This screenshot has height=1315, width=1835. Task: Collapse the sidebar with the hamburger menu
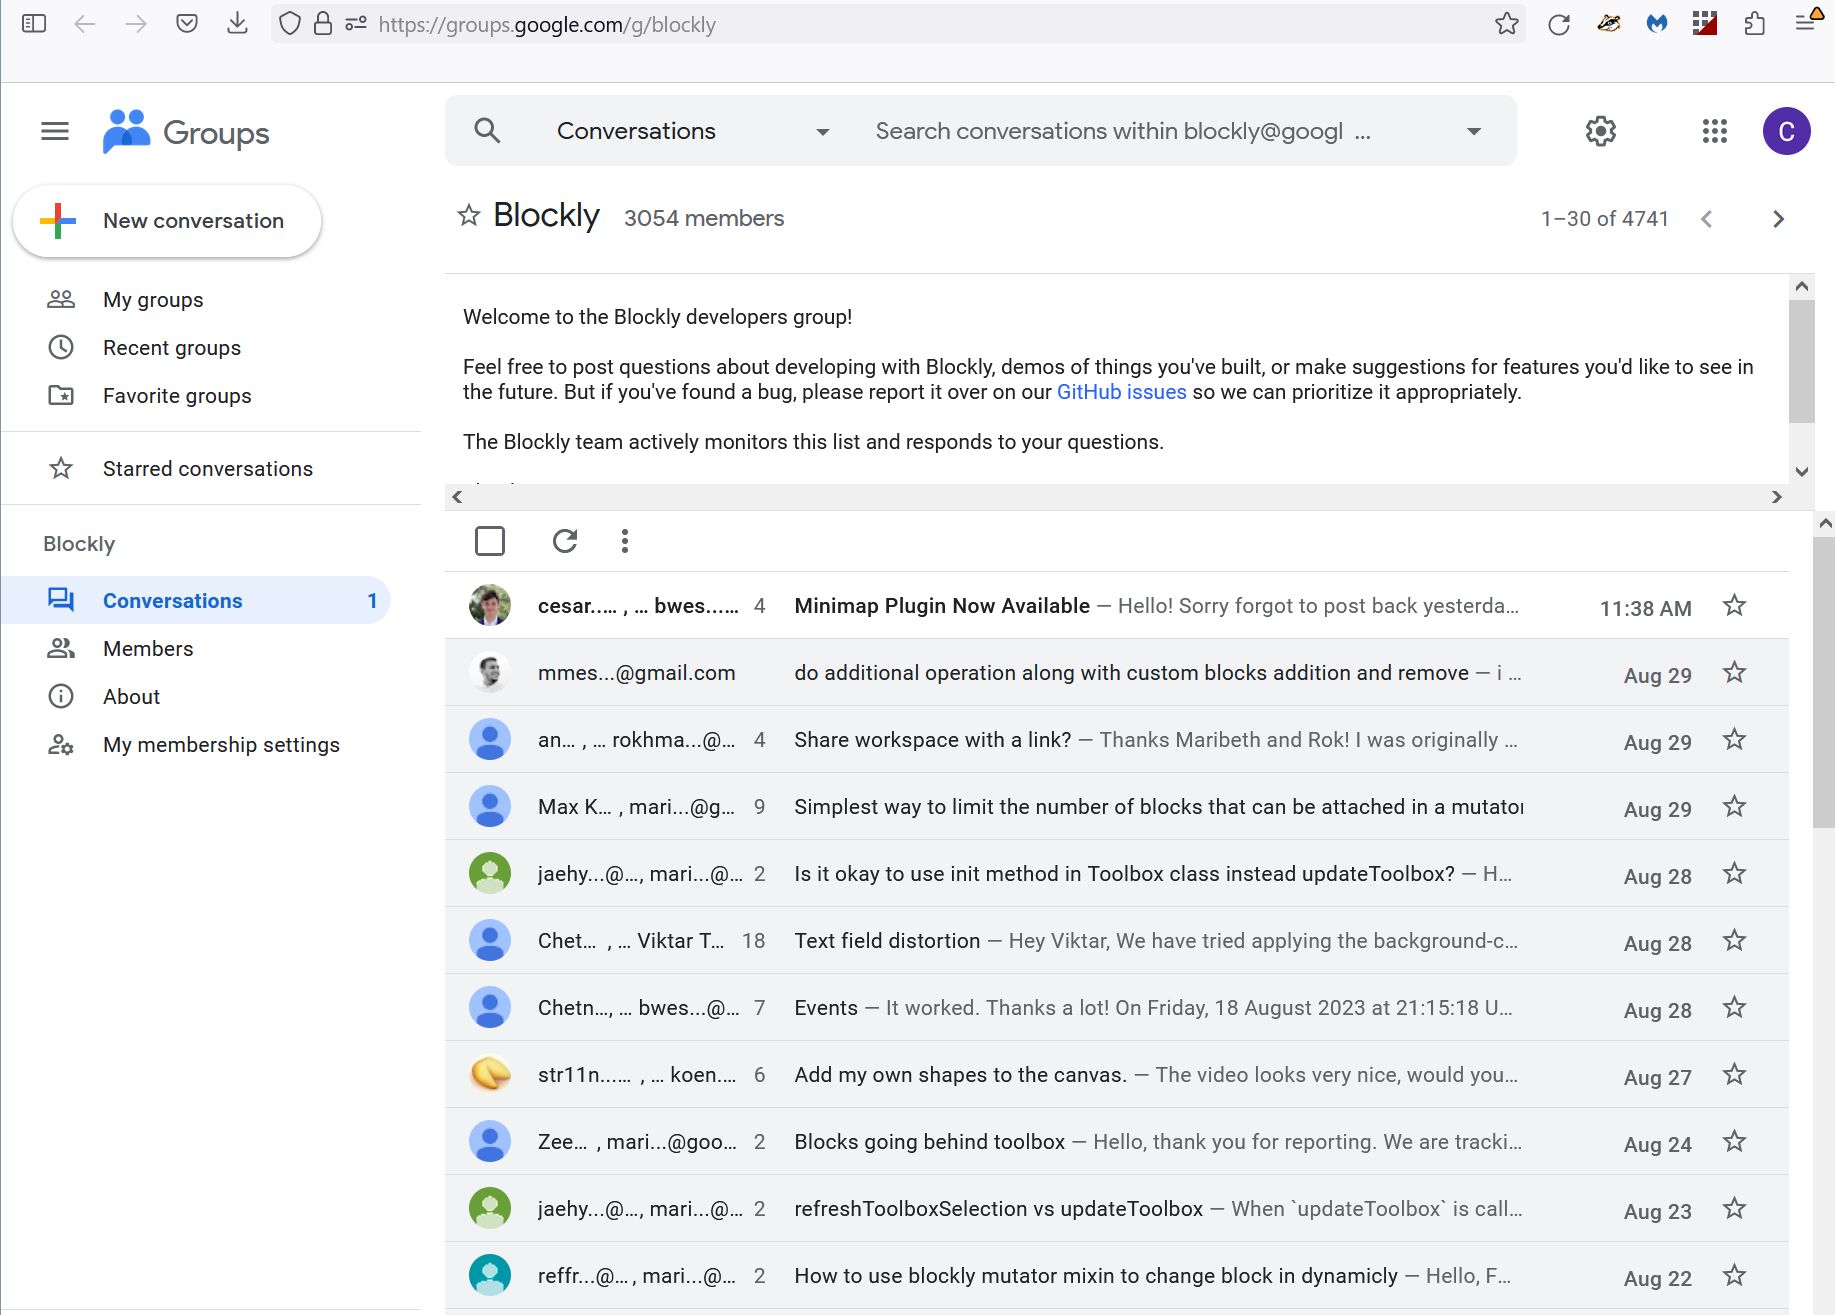pyautogui.click(x=54, y=130)
